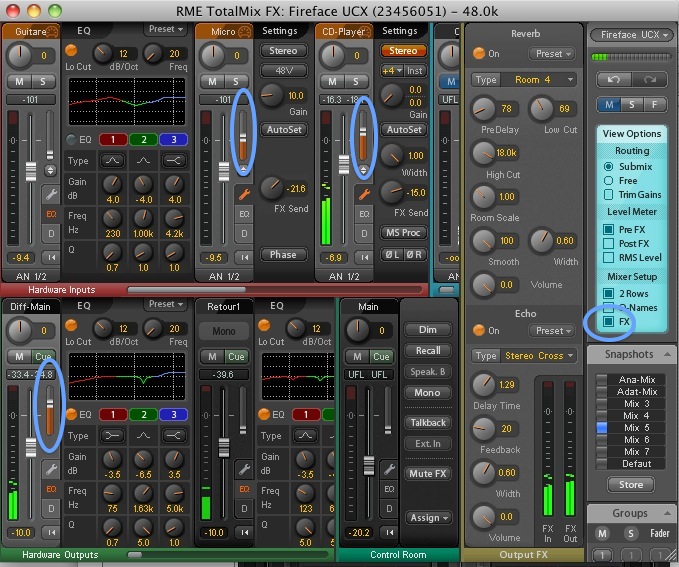Open the wrench settings of Main channel
The image size is (679, 567).
(389, 470)
